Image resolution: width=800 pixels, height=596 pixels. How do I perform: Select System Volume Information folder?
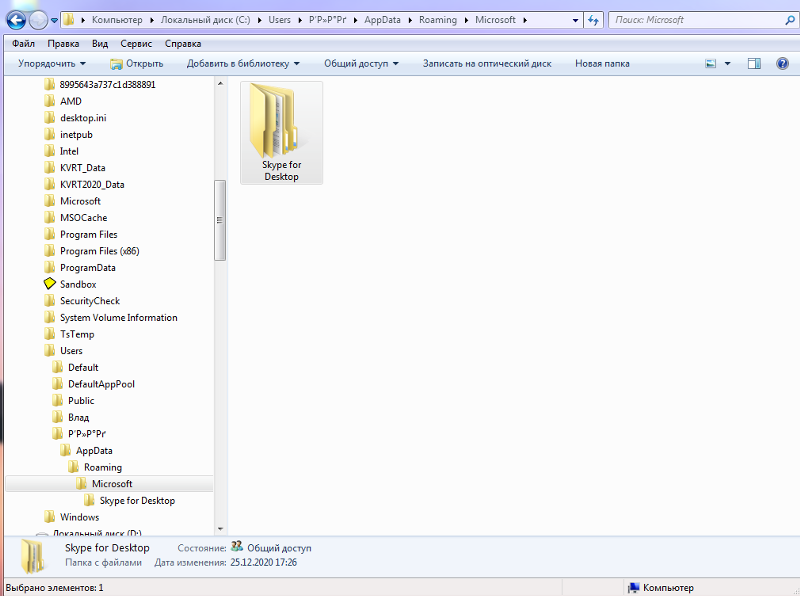[x=118, y=317]
